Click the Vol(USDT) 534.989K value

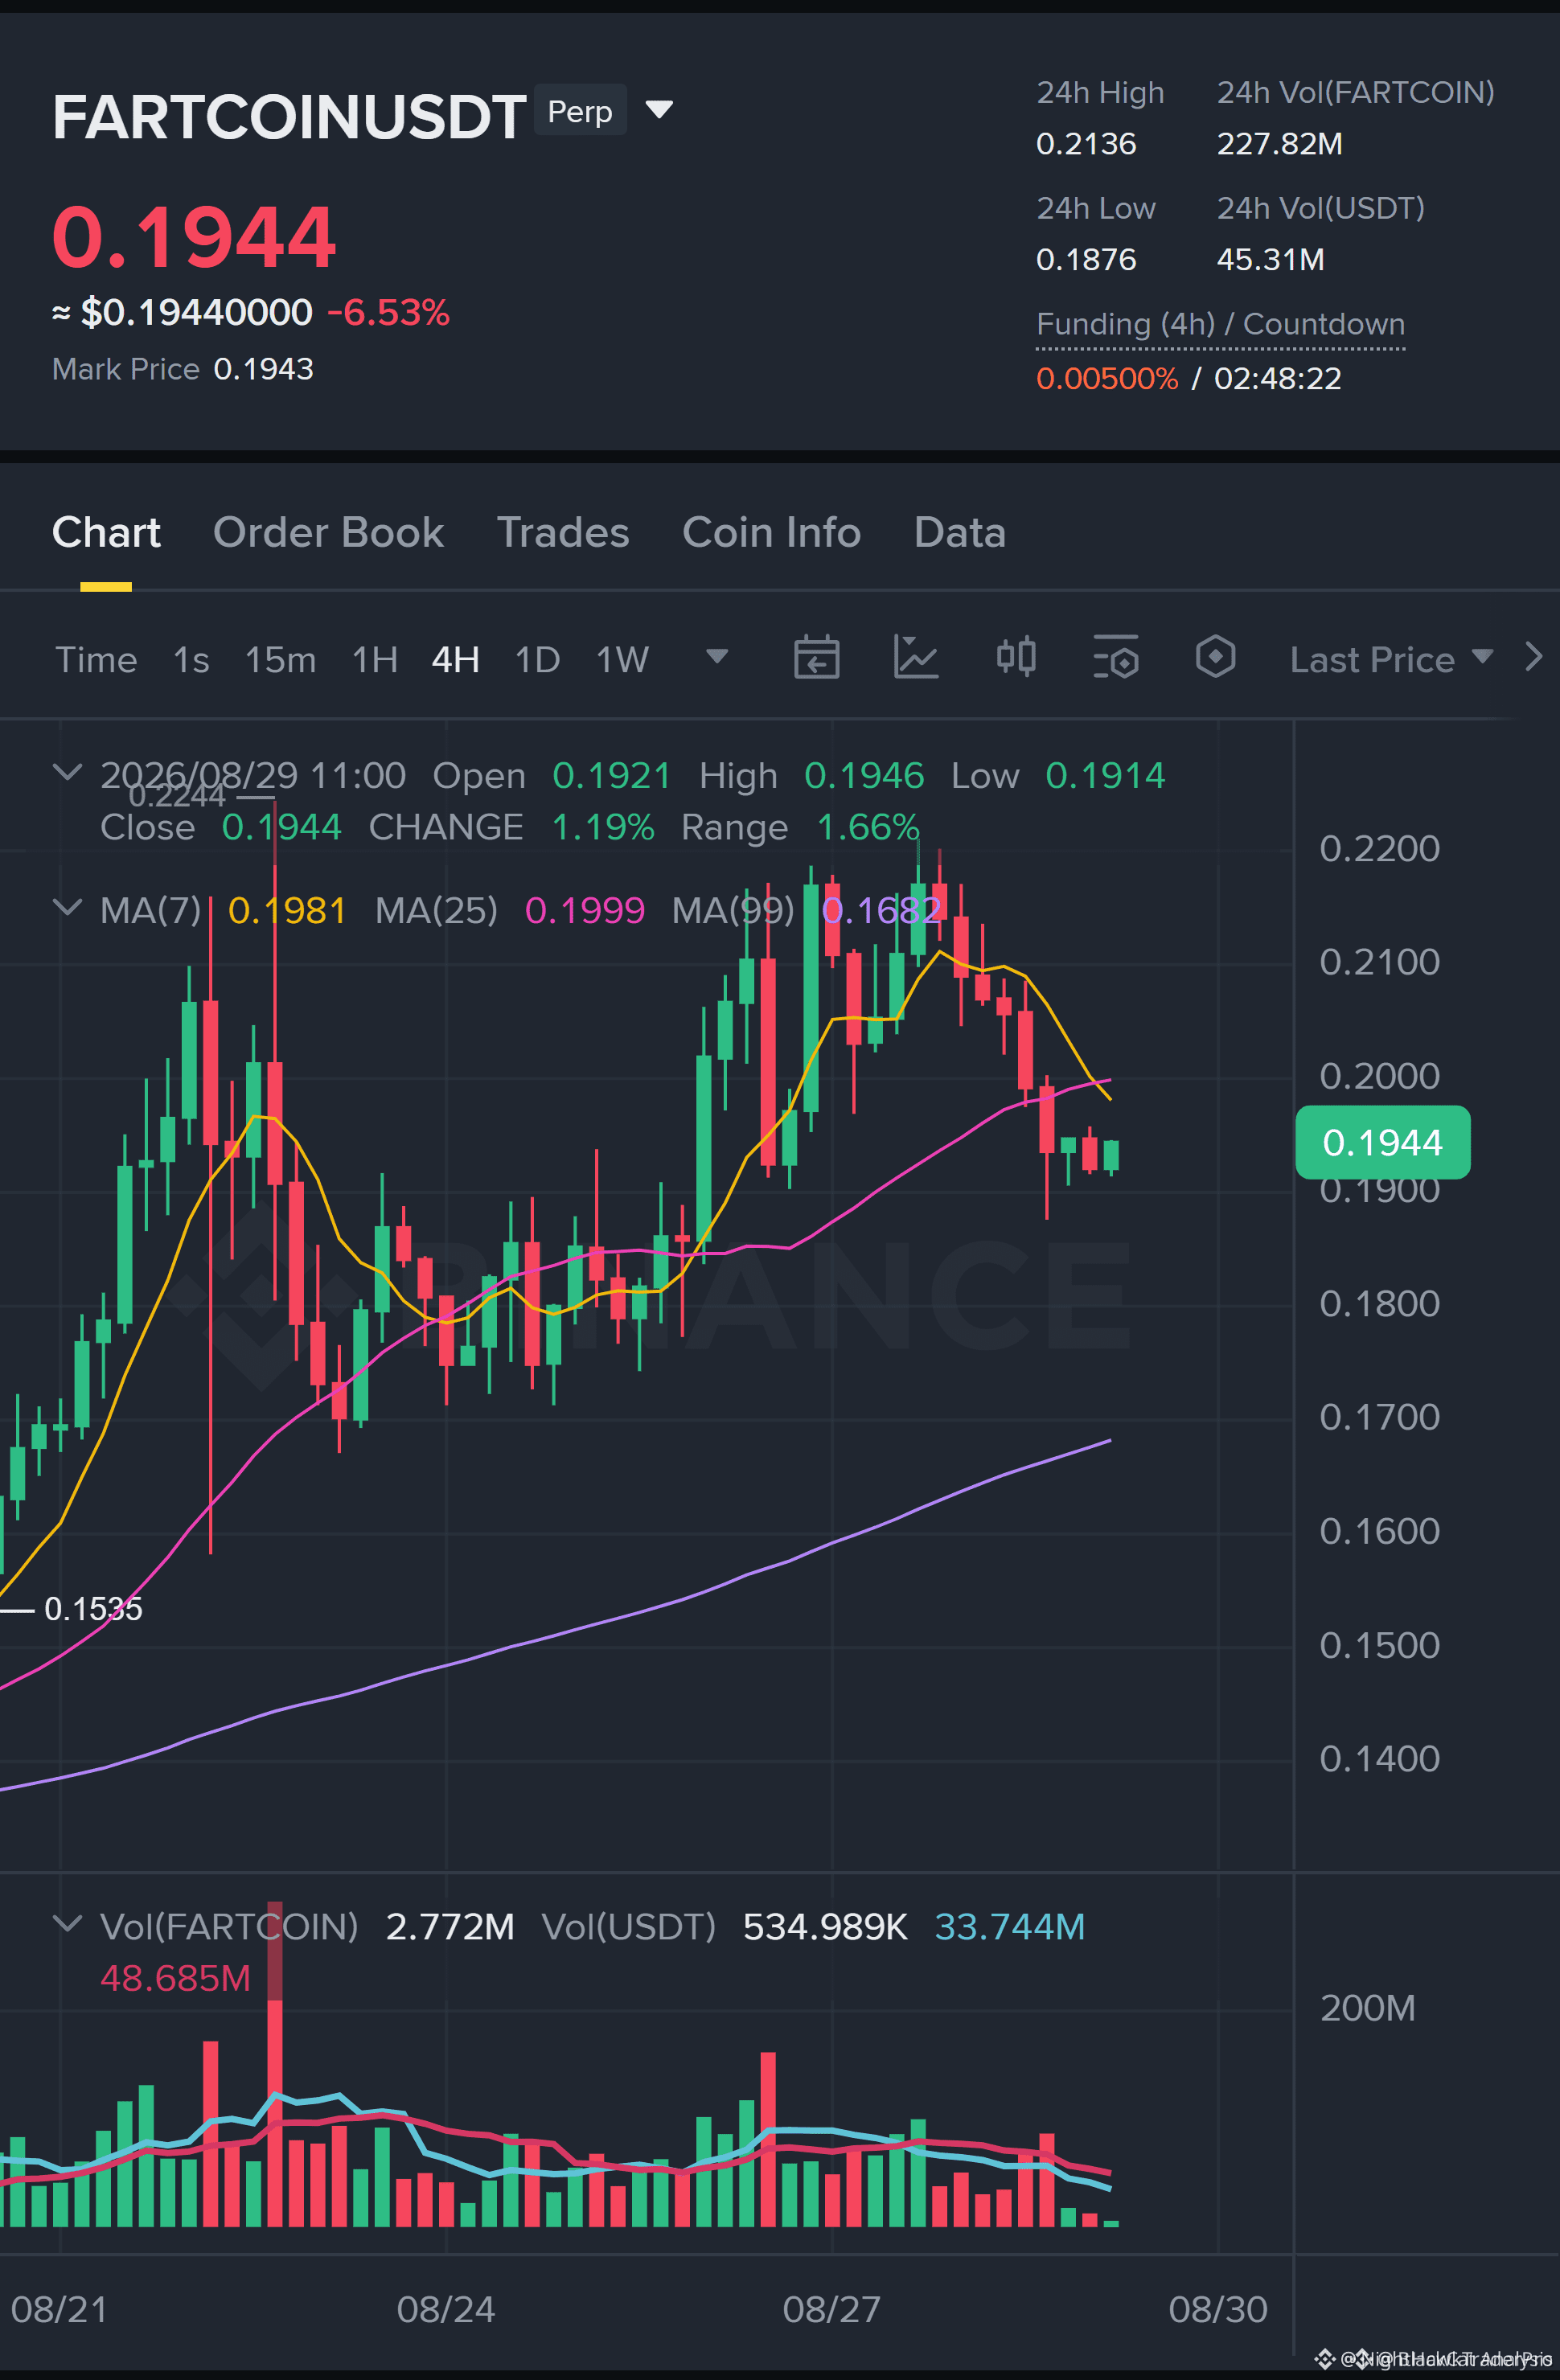(825, 1927)
